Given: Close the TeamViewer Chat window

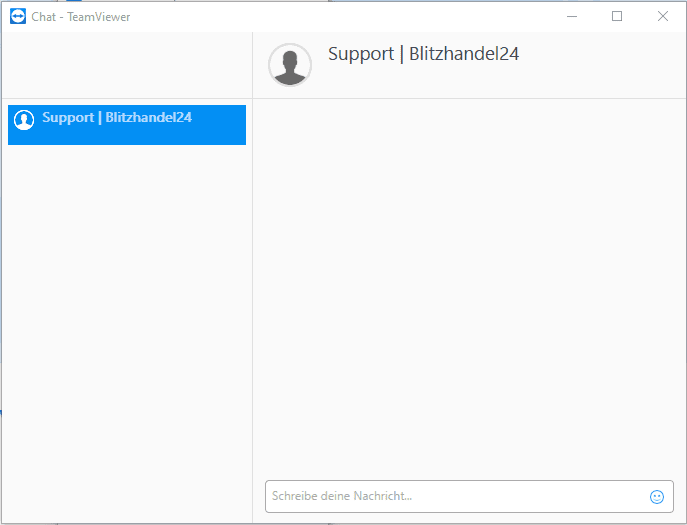Looking at the screenshot, I should 662,16.
